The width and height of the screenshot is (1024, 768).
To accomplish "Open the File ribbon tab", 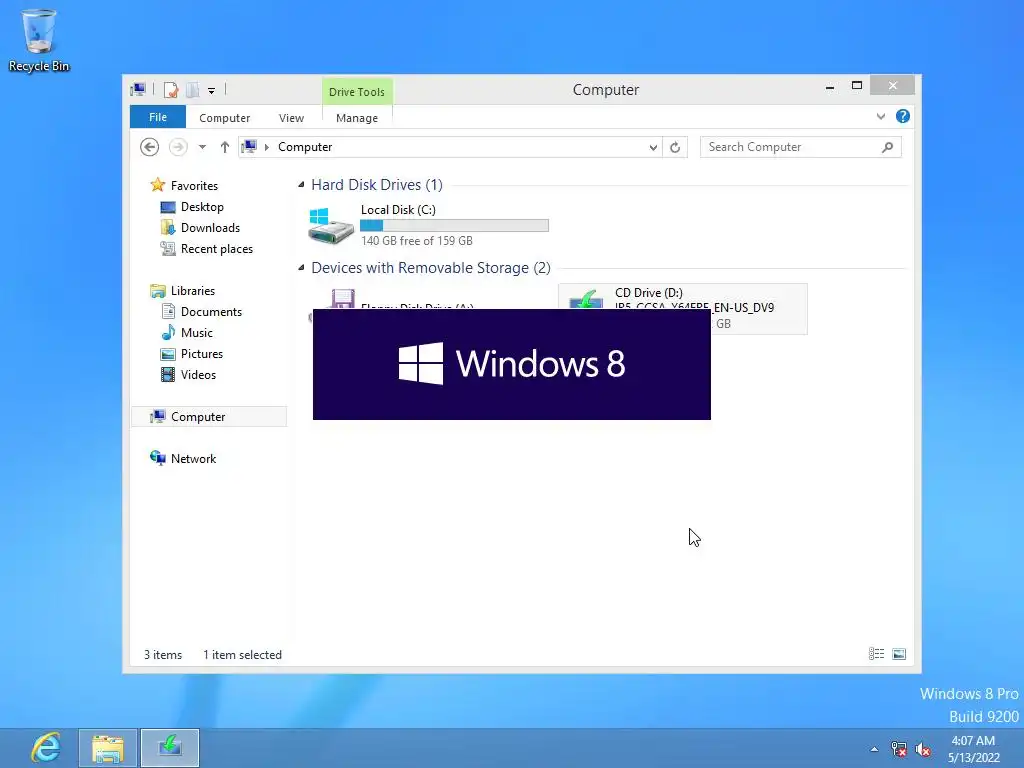I will (157, 117).
